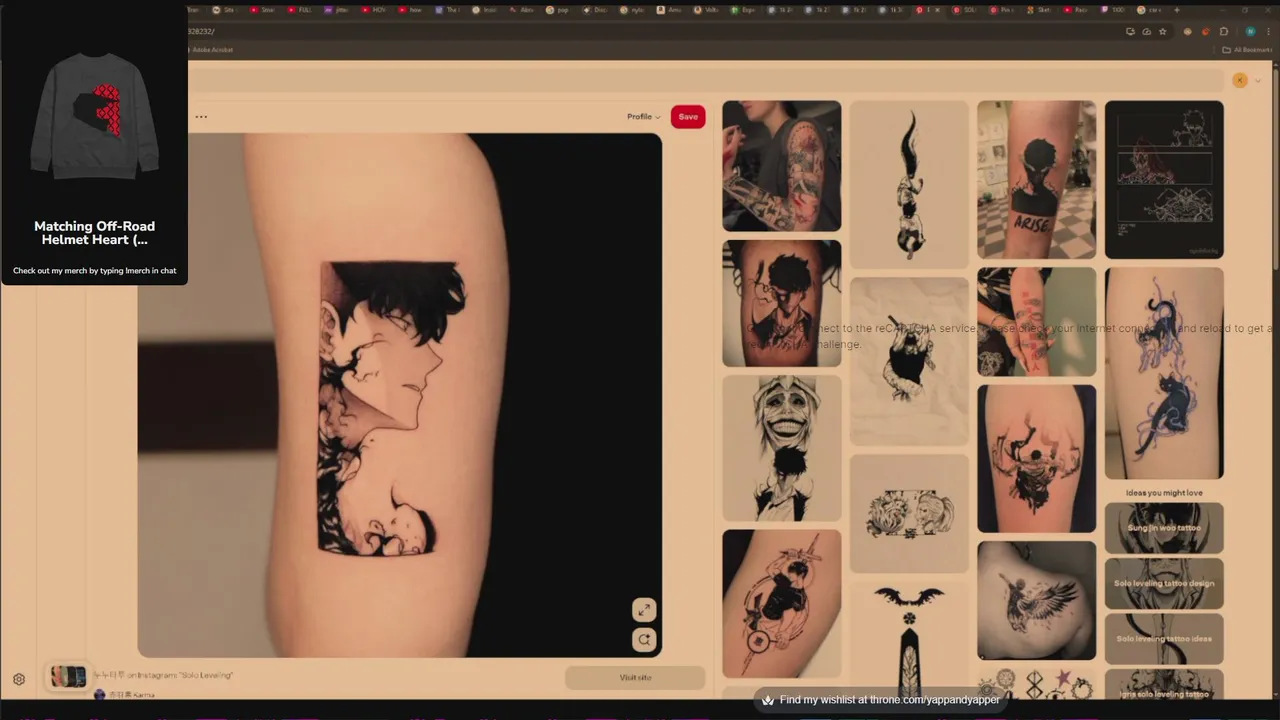1280x720 pixels.
Task: Select the Igris solo leveling tattoo idea
Action: 1164,685
